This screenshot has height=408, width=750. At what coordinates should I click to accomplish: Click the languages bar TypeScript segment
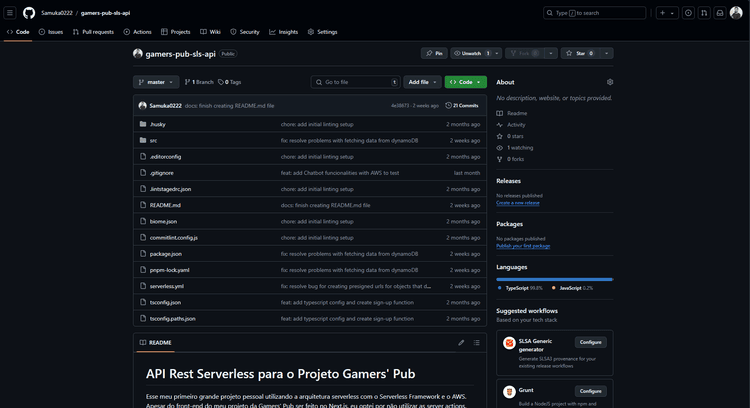tap(553, 279)
